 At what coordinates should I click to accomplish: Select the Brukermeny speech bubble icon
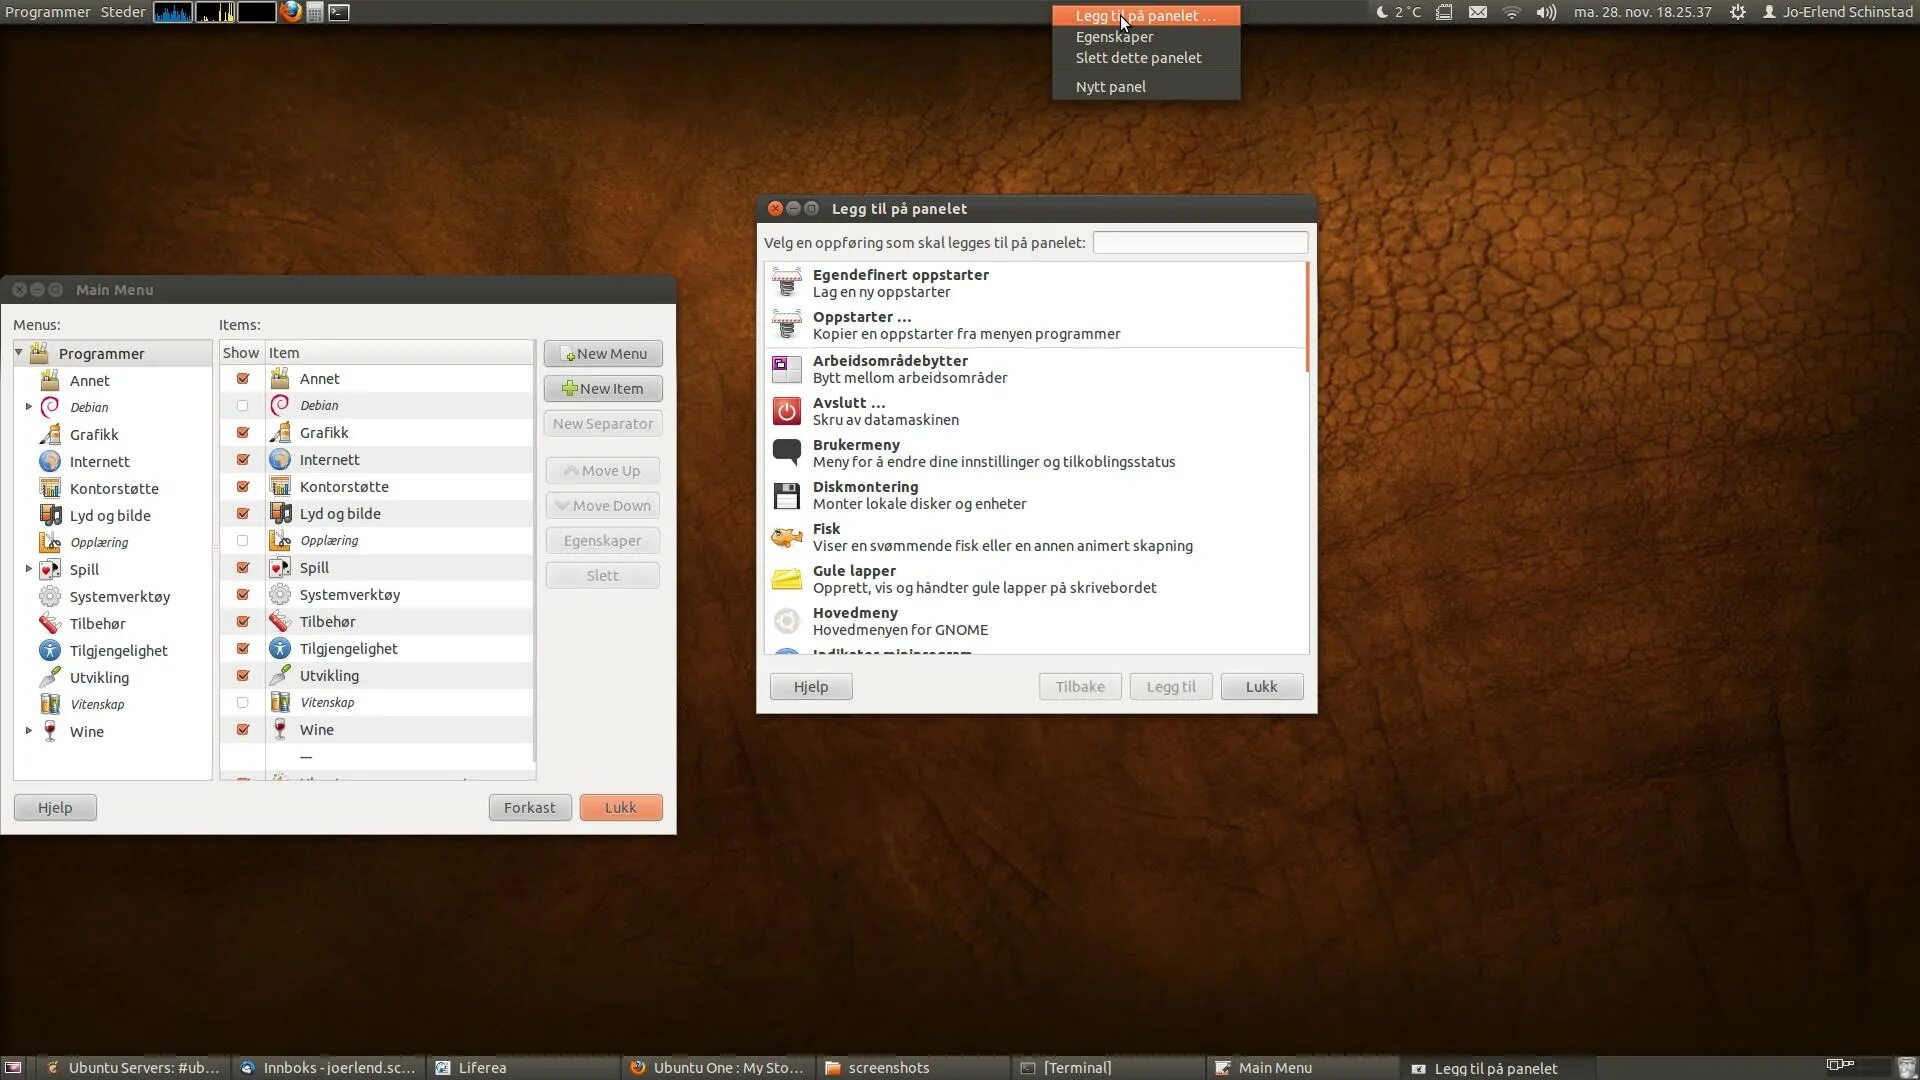(x=787, y=453)
